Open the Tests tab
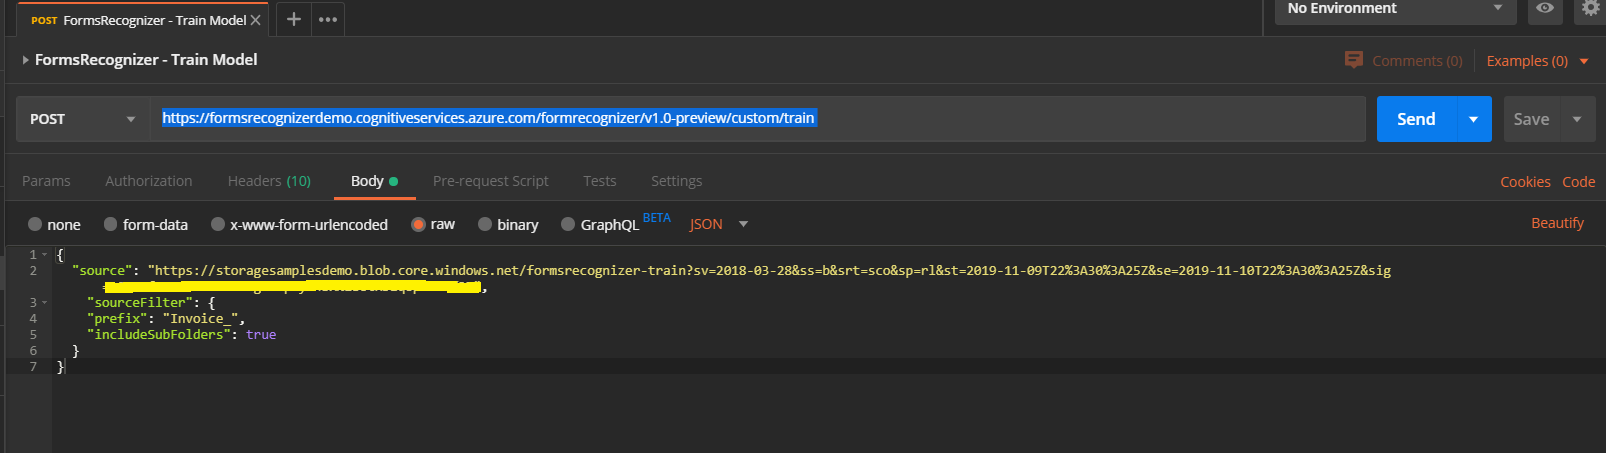 600,181
